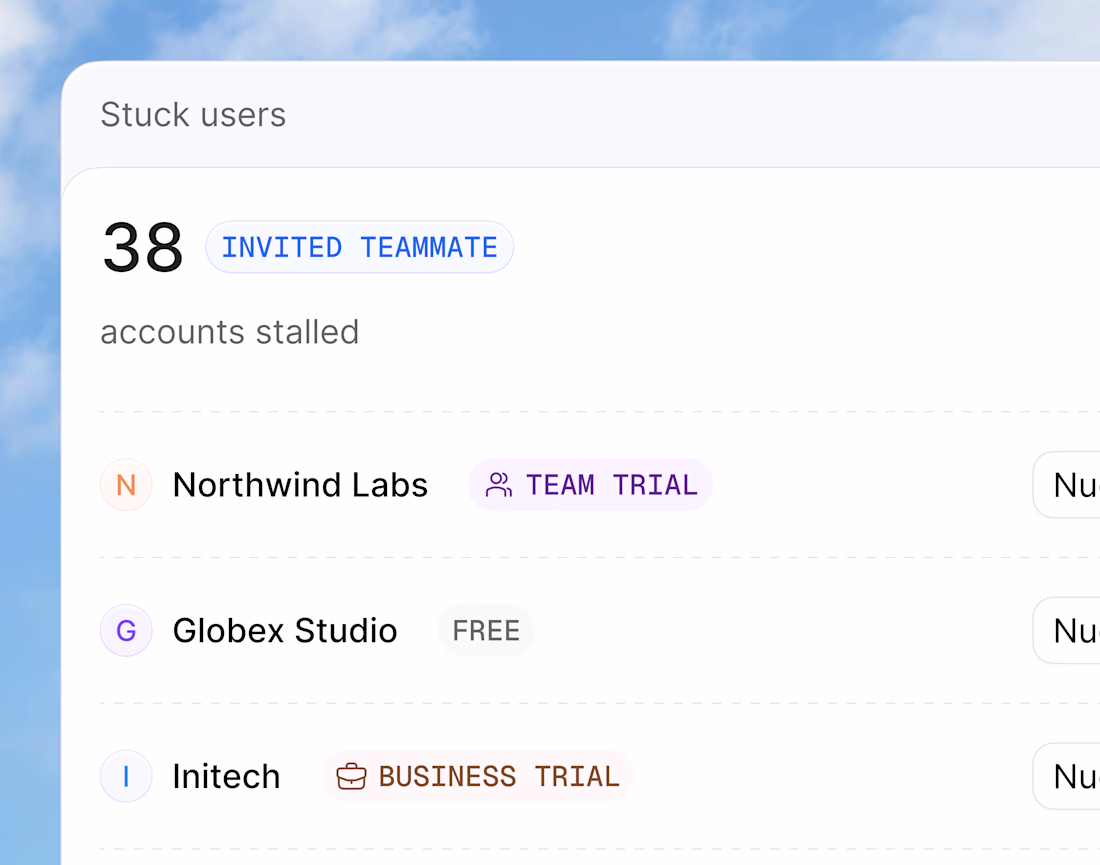The image size is (1100, 865).
Task: Open the Northwind Labs account name
Action: click(300, 485)
